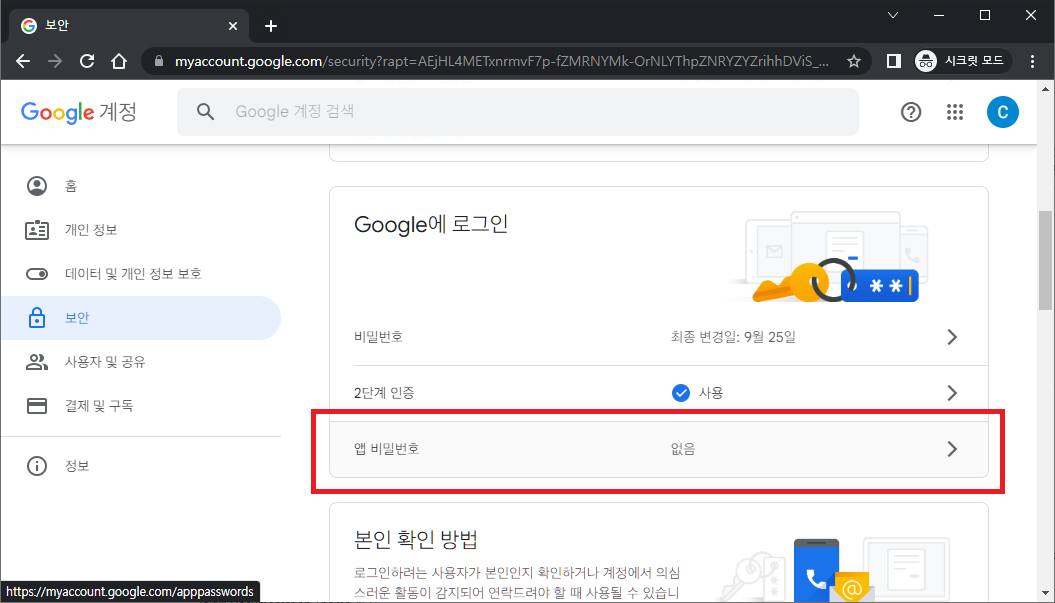Open 데이터 및 개인 정보 보호 sidebar item
The height and width of the screenshot is (603, 1055).
point(141,274)
